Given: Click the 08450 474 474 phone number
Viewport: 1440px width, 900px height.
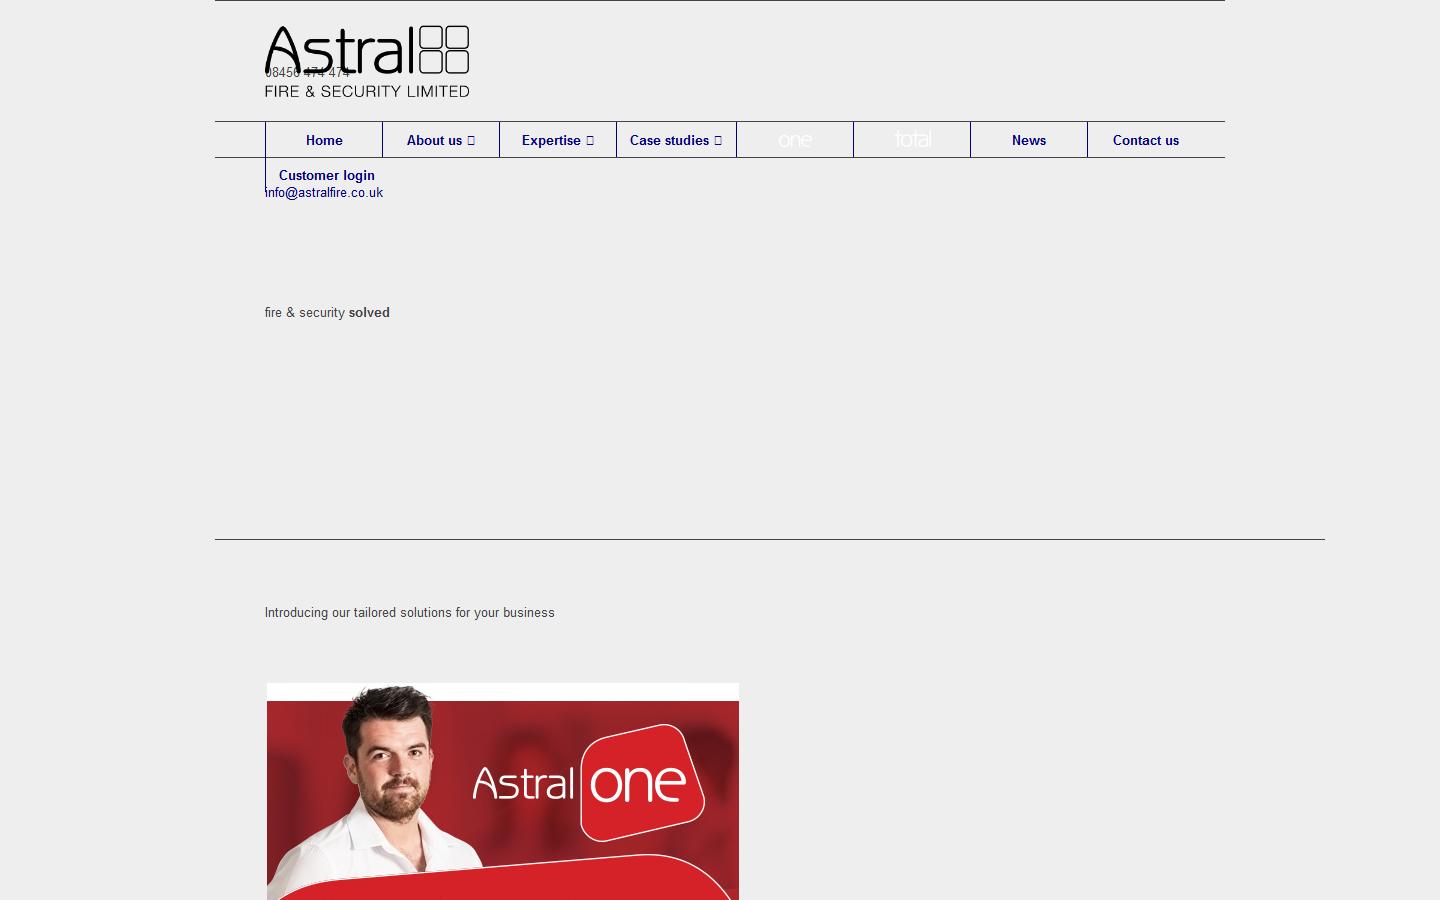Looking at the screenshot, I should coord(307,72).
